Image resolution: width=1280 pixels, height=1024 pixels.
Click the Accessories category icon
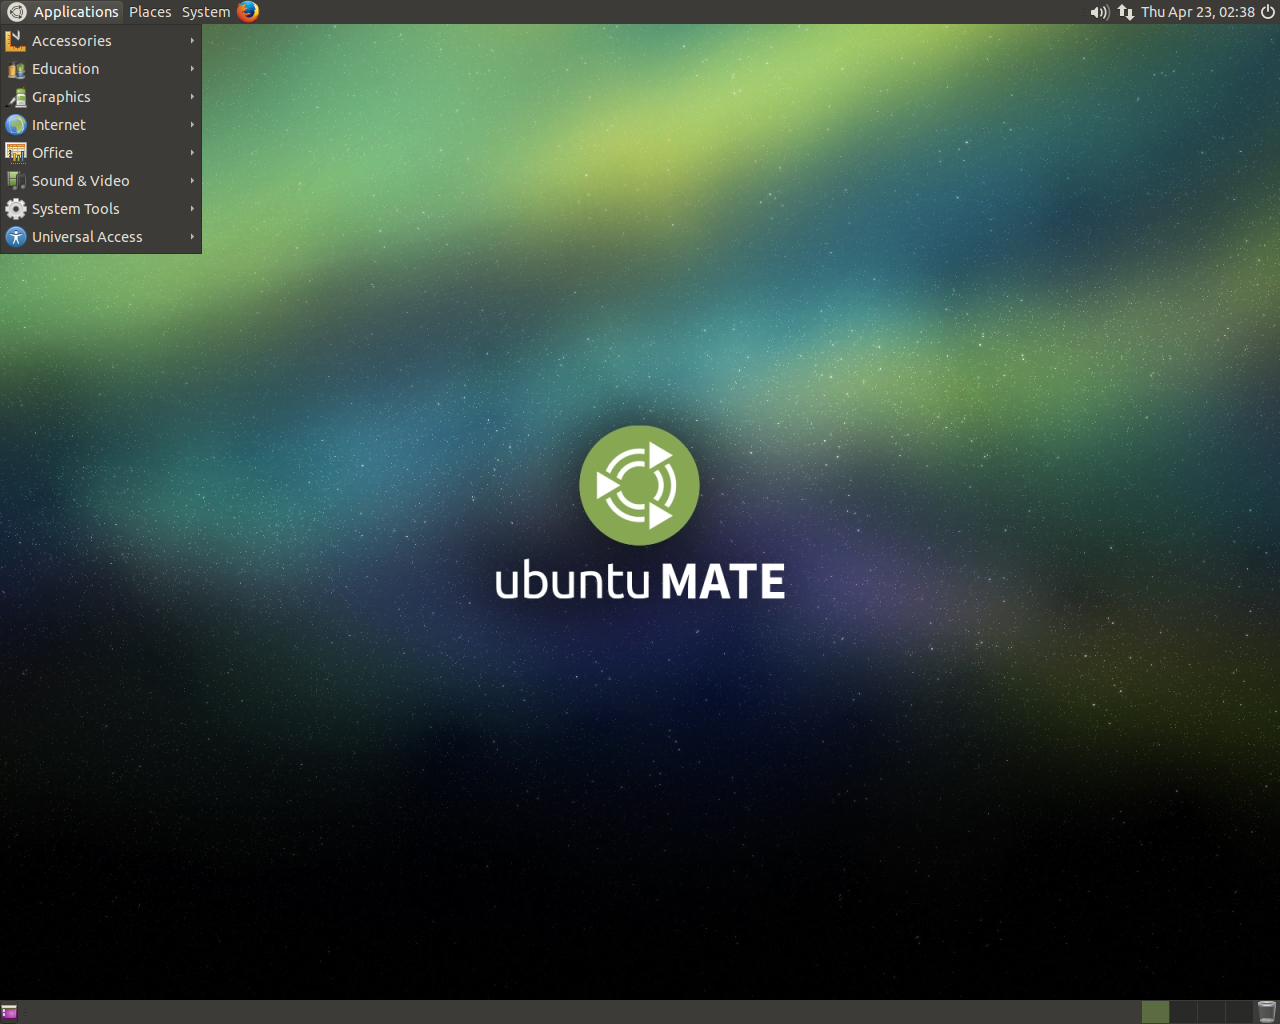(16, 41)
